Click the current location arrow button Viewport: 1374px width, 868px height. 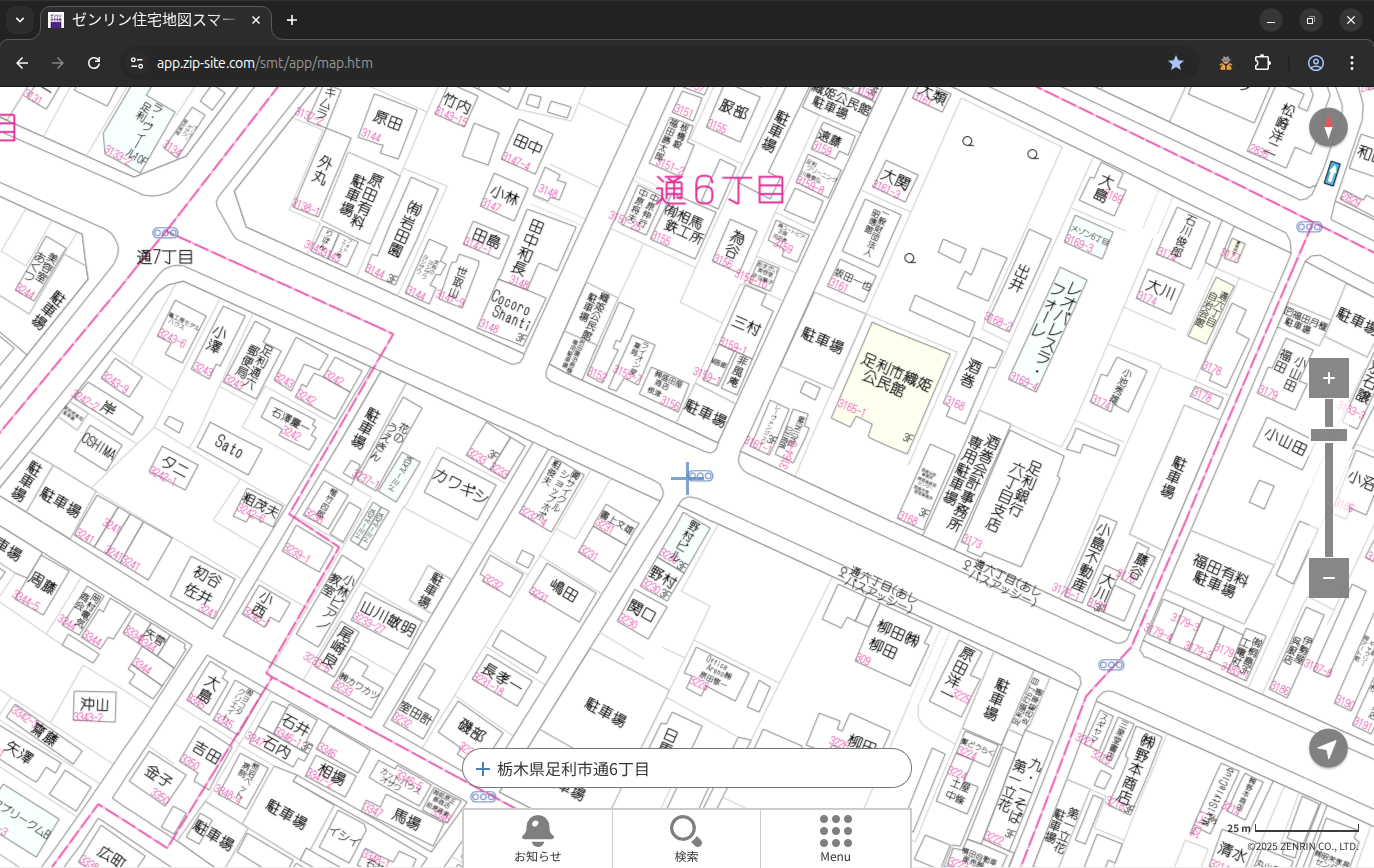click(x=1328, y=748)
